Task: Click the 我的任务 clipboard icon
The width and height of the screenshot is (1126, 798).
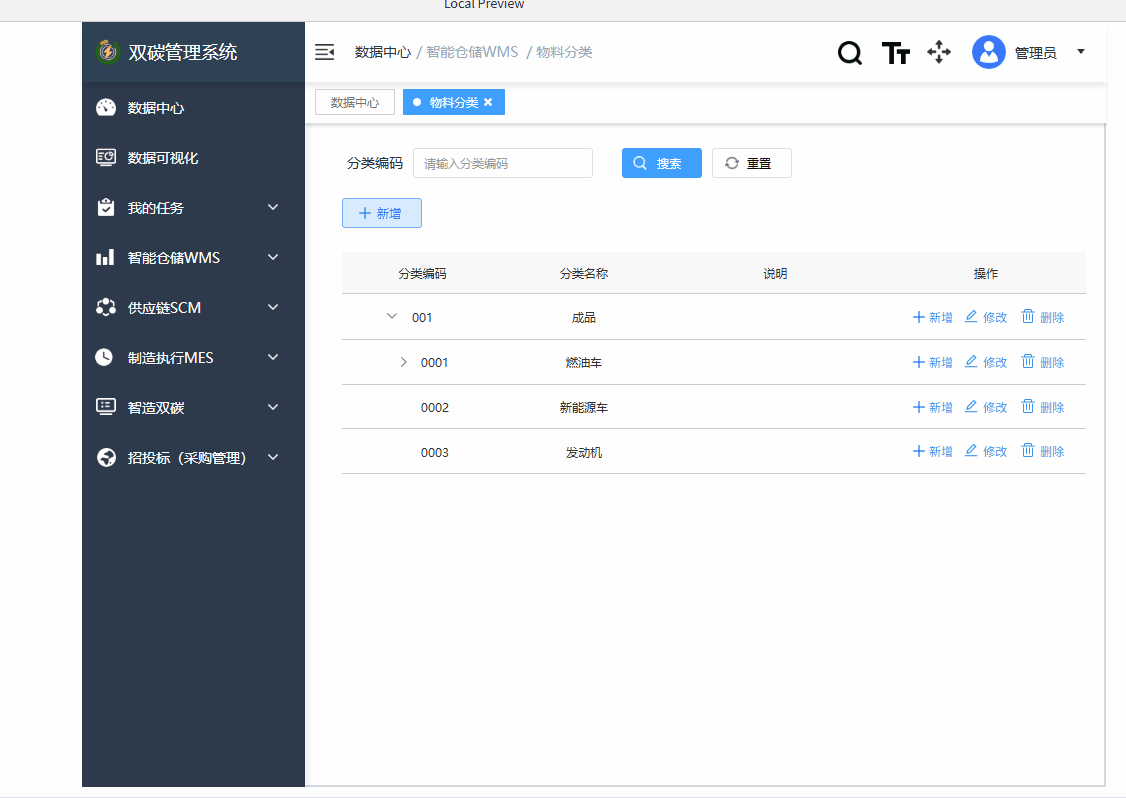Action: coord(106,207)
